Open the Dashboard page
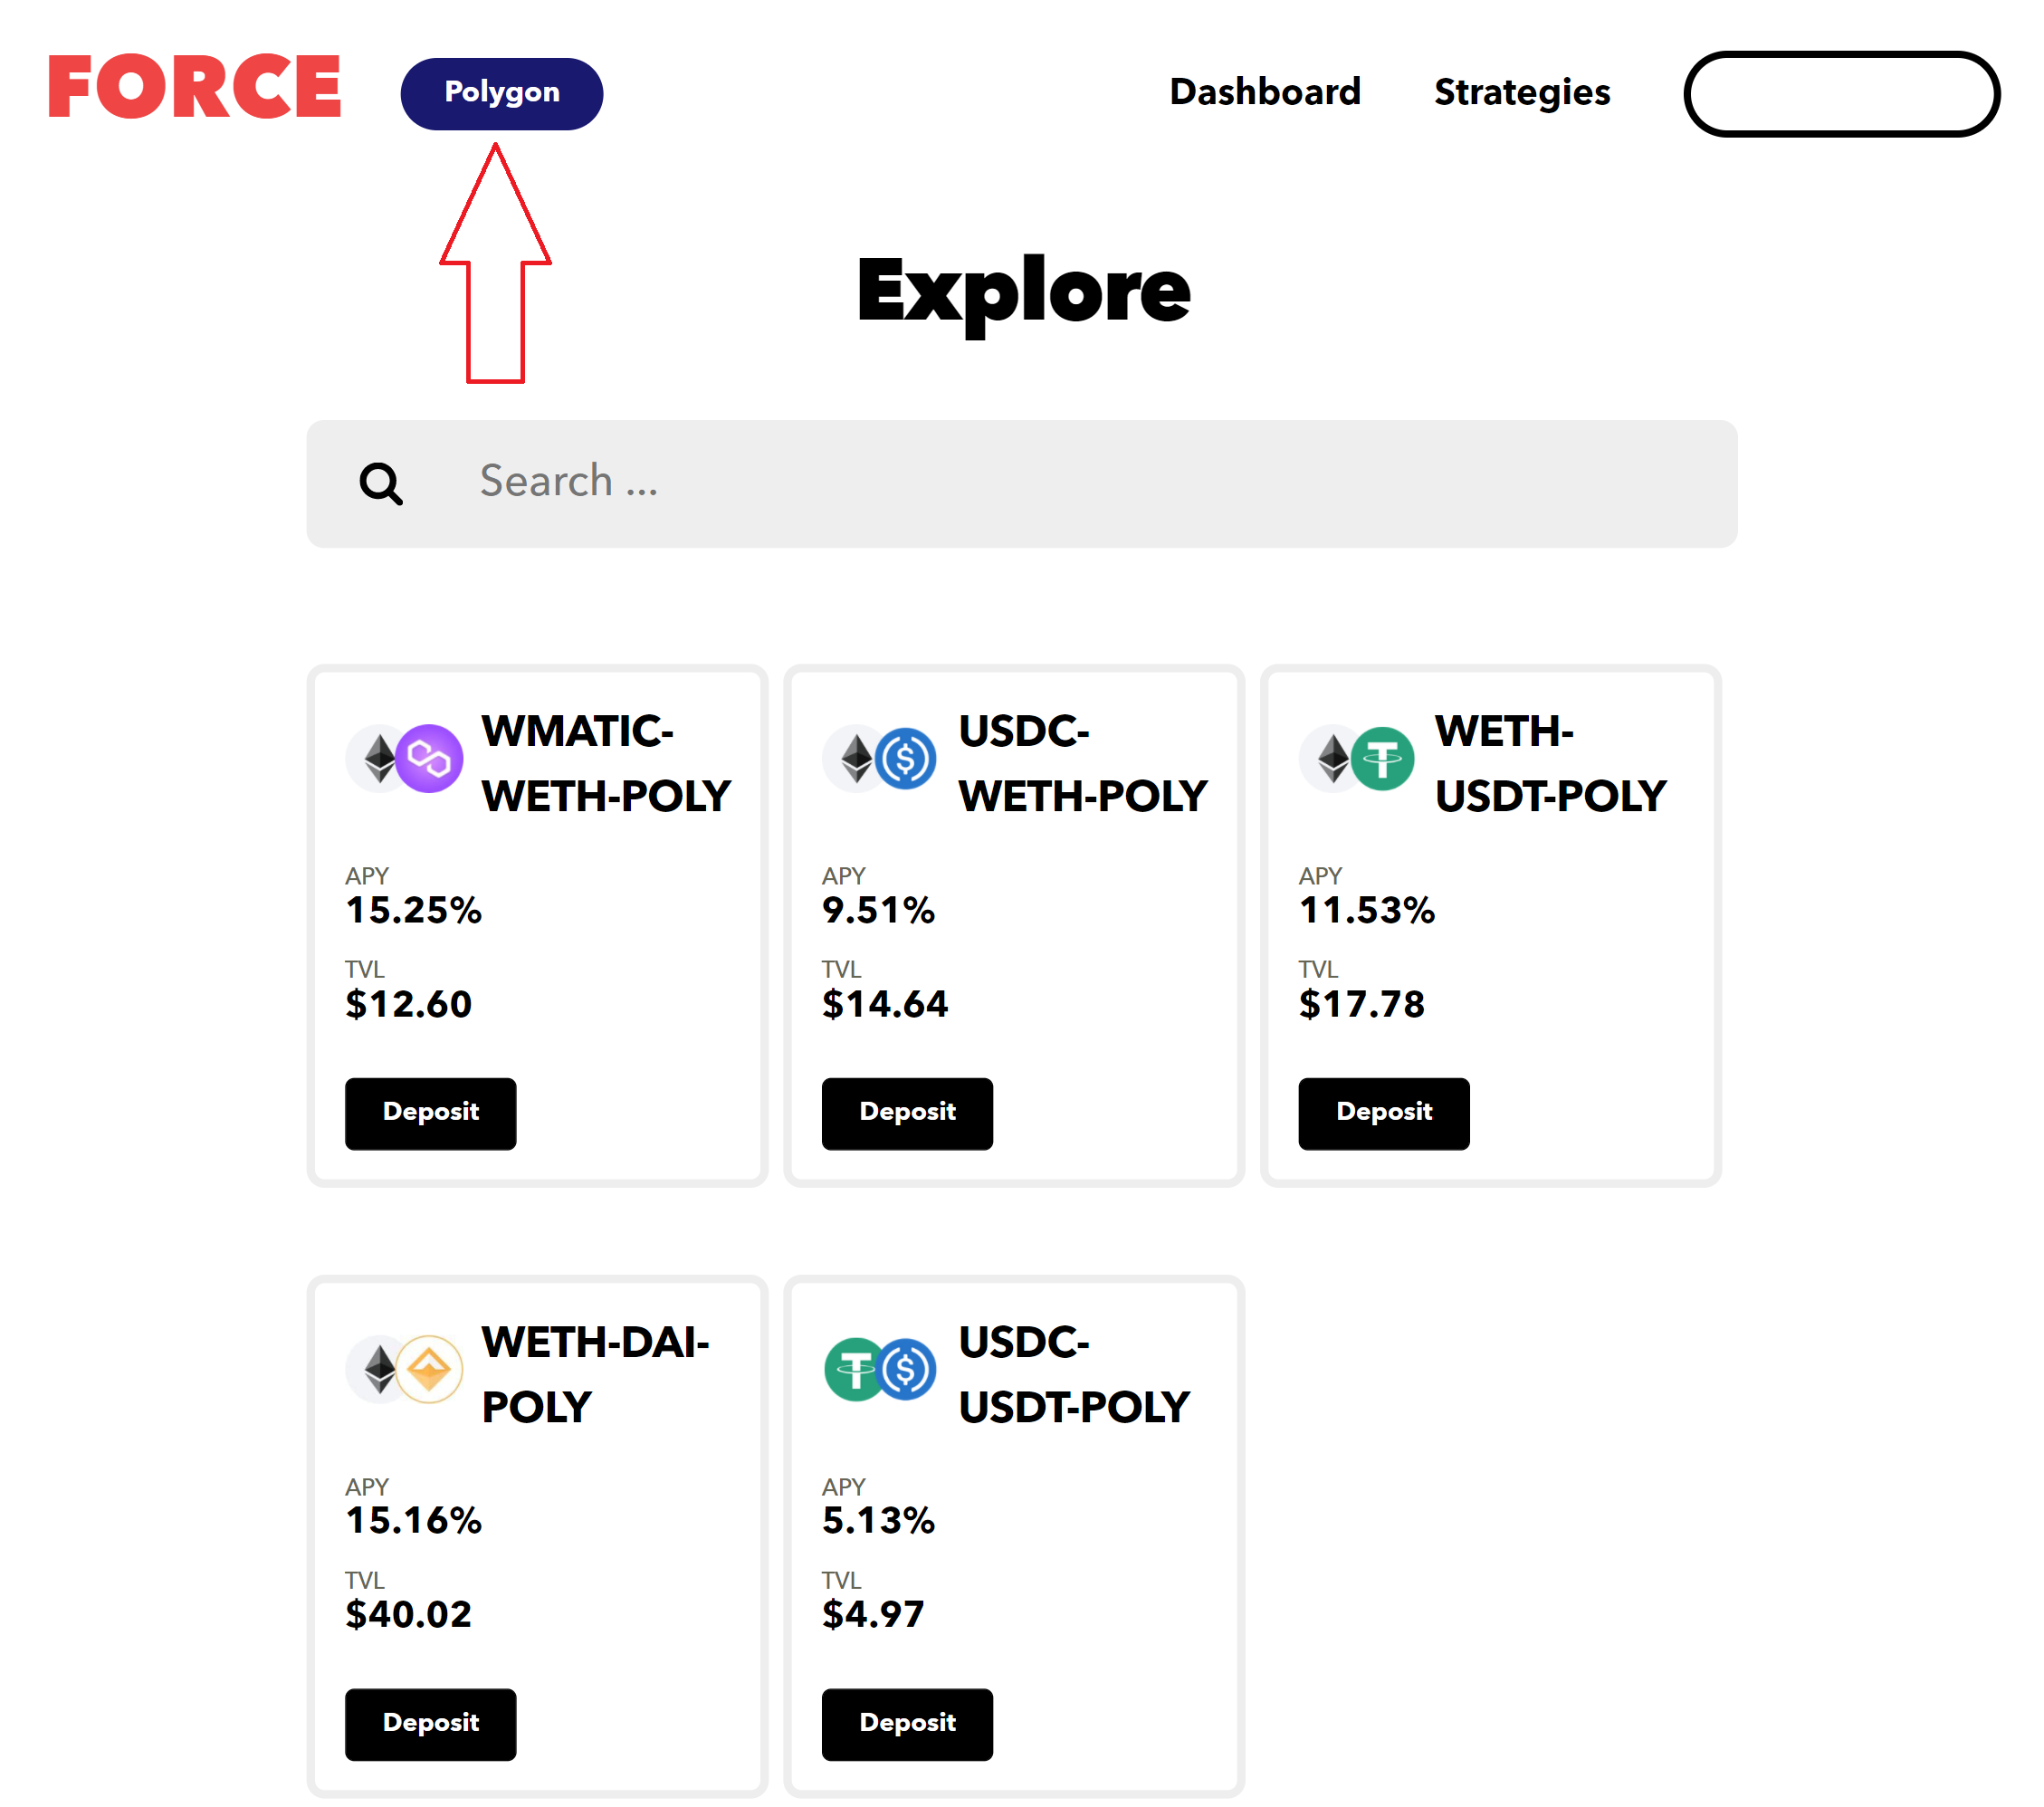2044x1807 pixels. [x=1265, y=92]
